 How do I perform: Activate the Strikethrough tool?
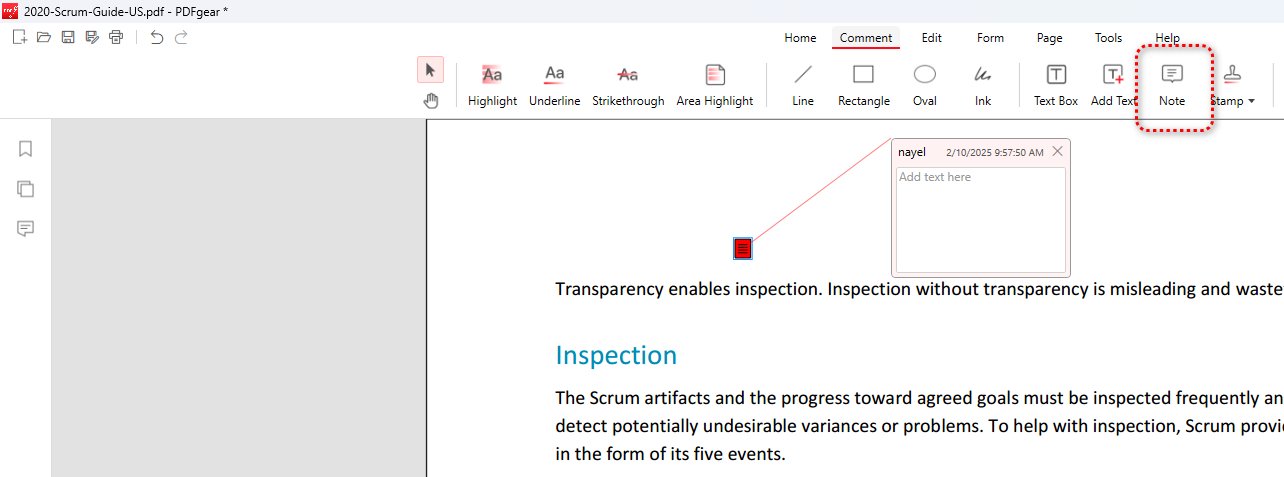[x=628, y=85]
